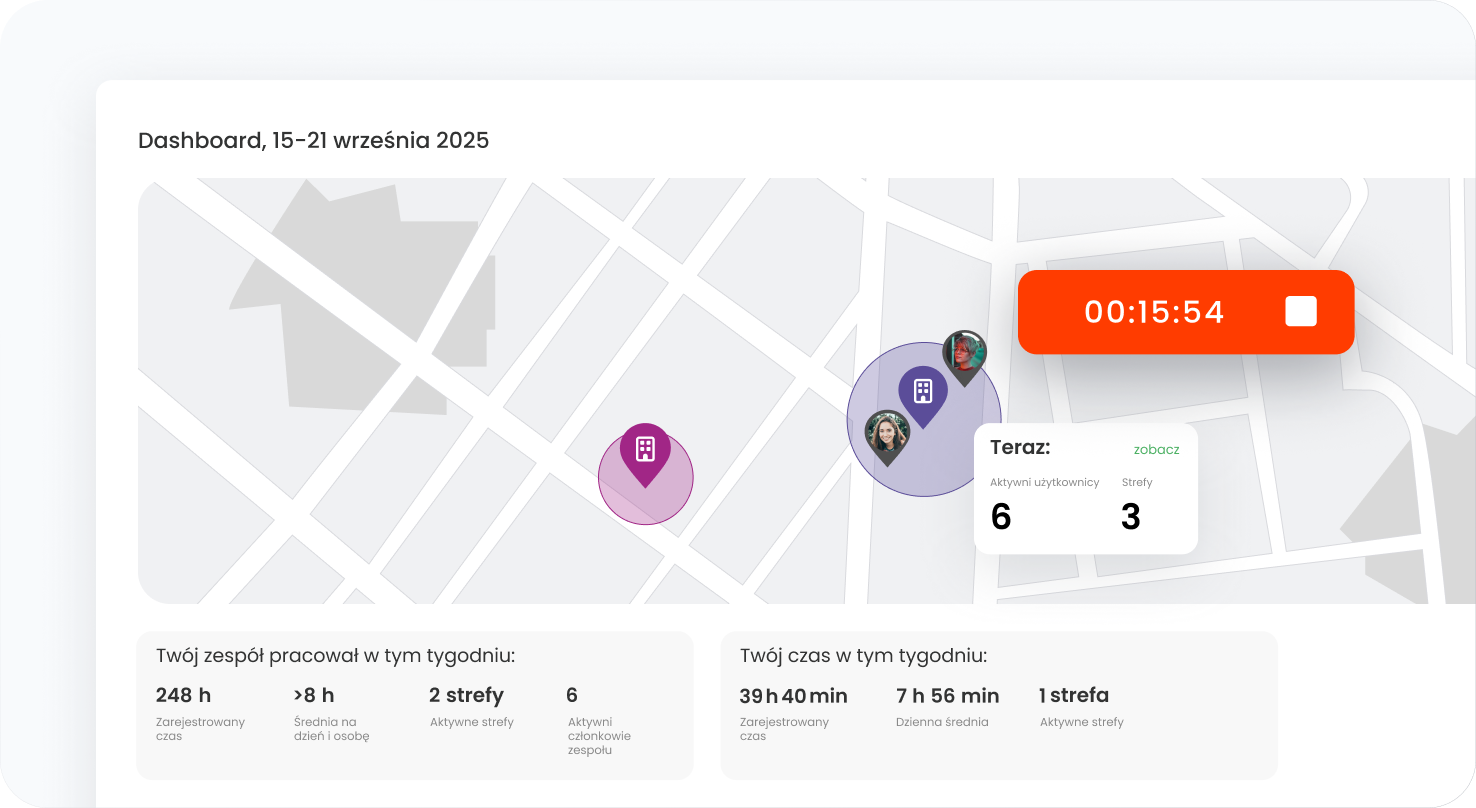
Task: Click the '1 strefa' active zone stat
Action: tap(1074, 695)
